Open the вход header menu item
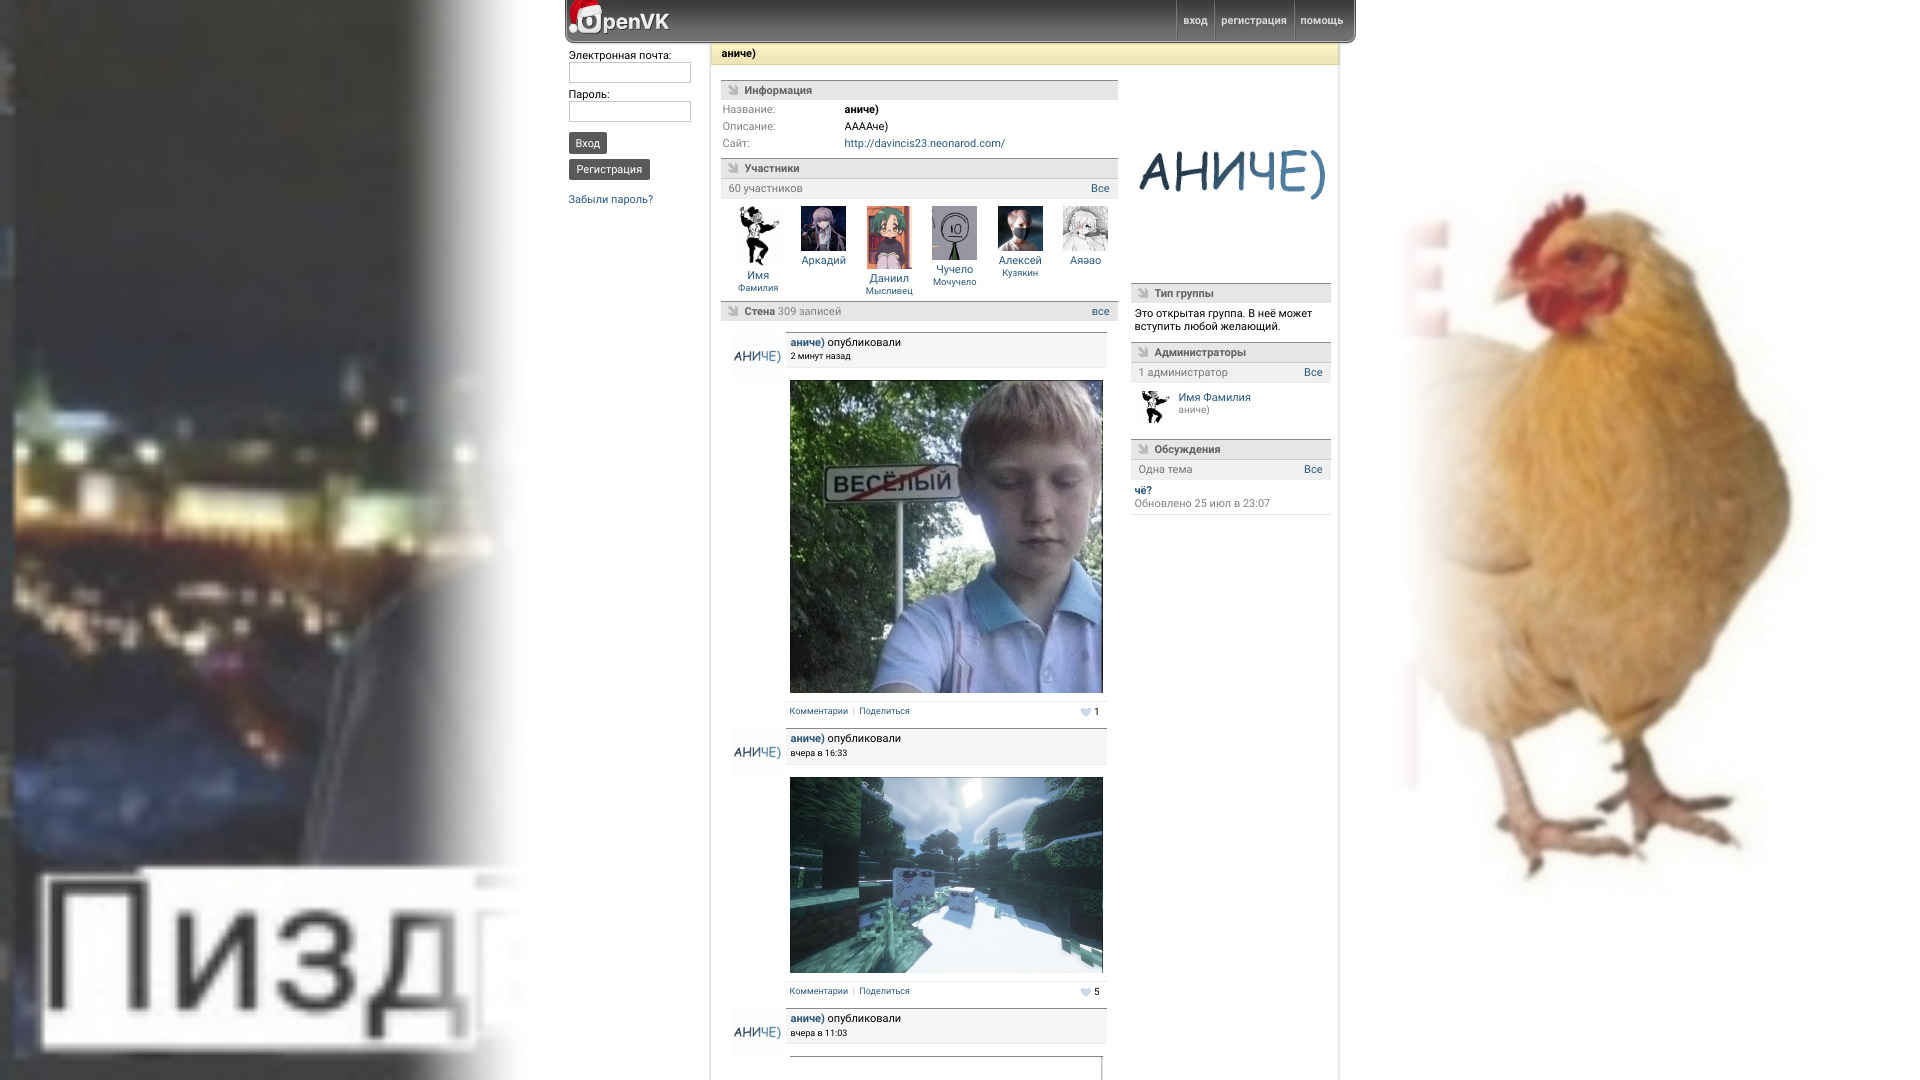This screenshot has width=1920, height=1080. click(1195, 21)
